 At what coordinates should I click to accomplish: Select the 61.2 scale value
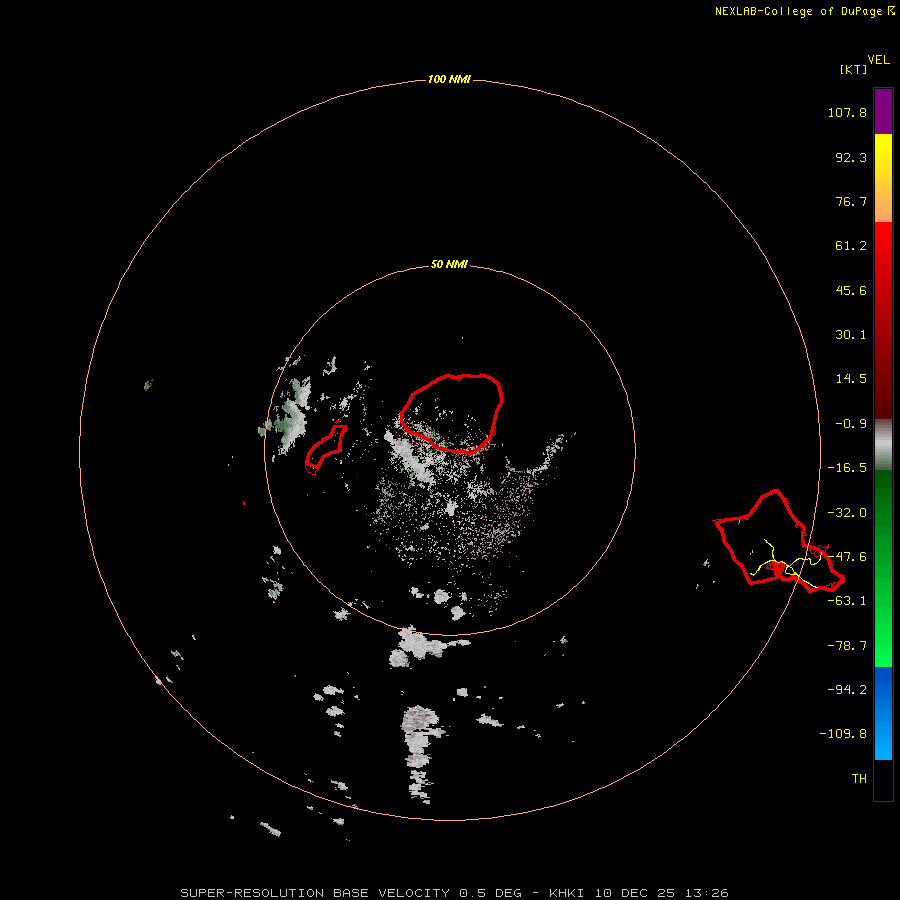click(x=851, y=246)
